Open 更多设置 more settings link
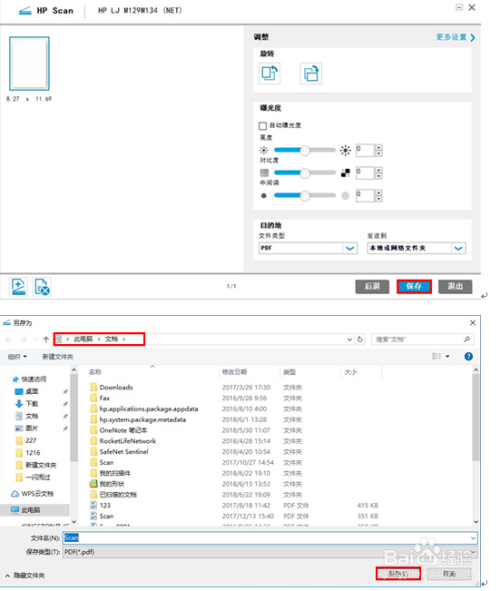 click(x=455, y=37)
